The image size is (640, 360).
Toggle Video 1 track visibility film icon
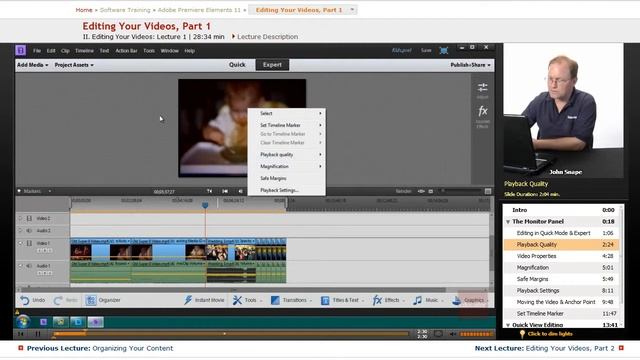pyautogui.click(x=29, y=243)
